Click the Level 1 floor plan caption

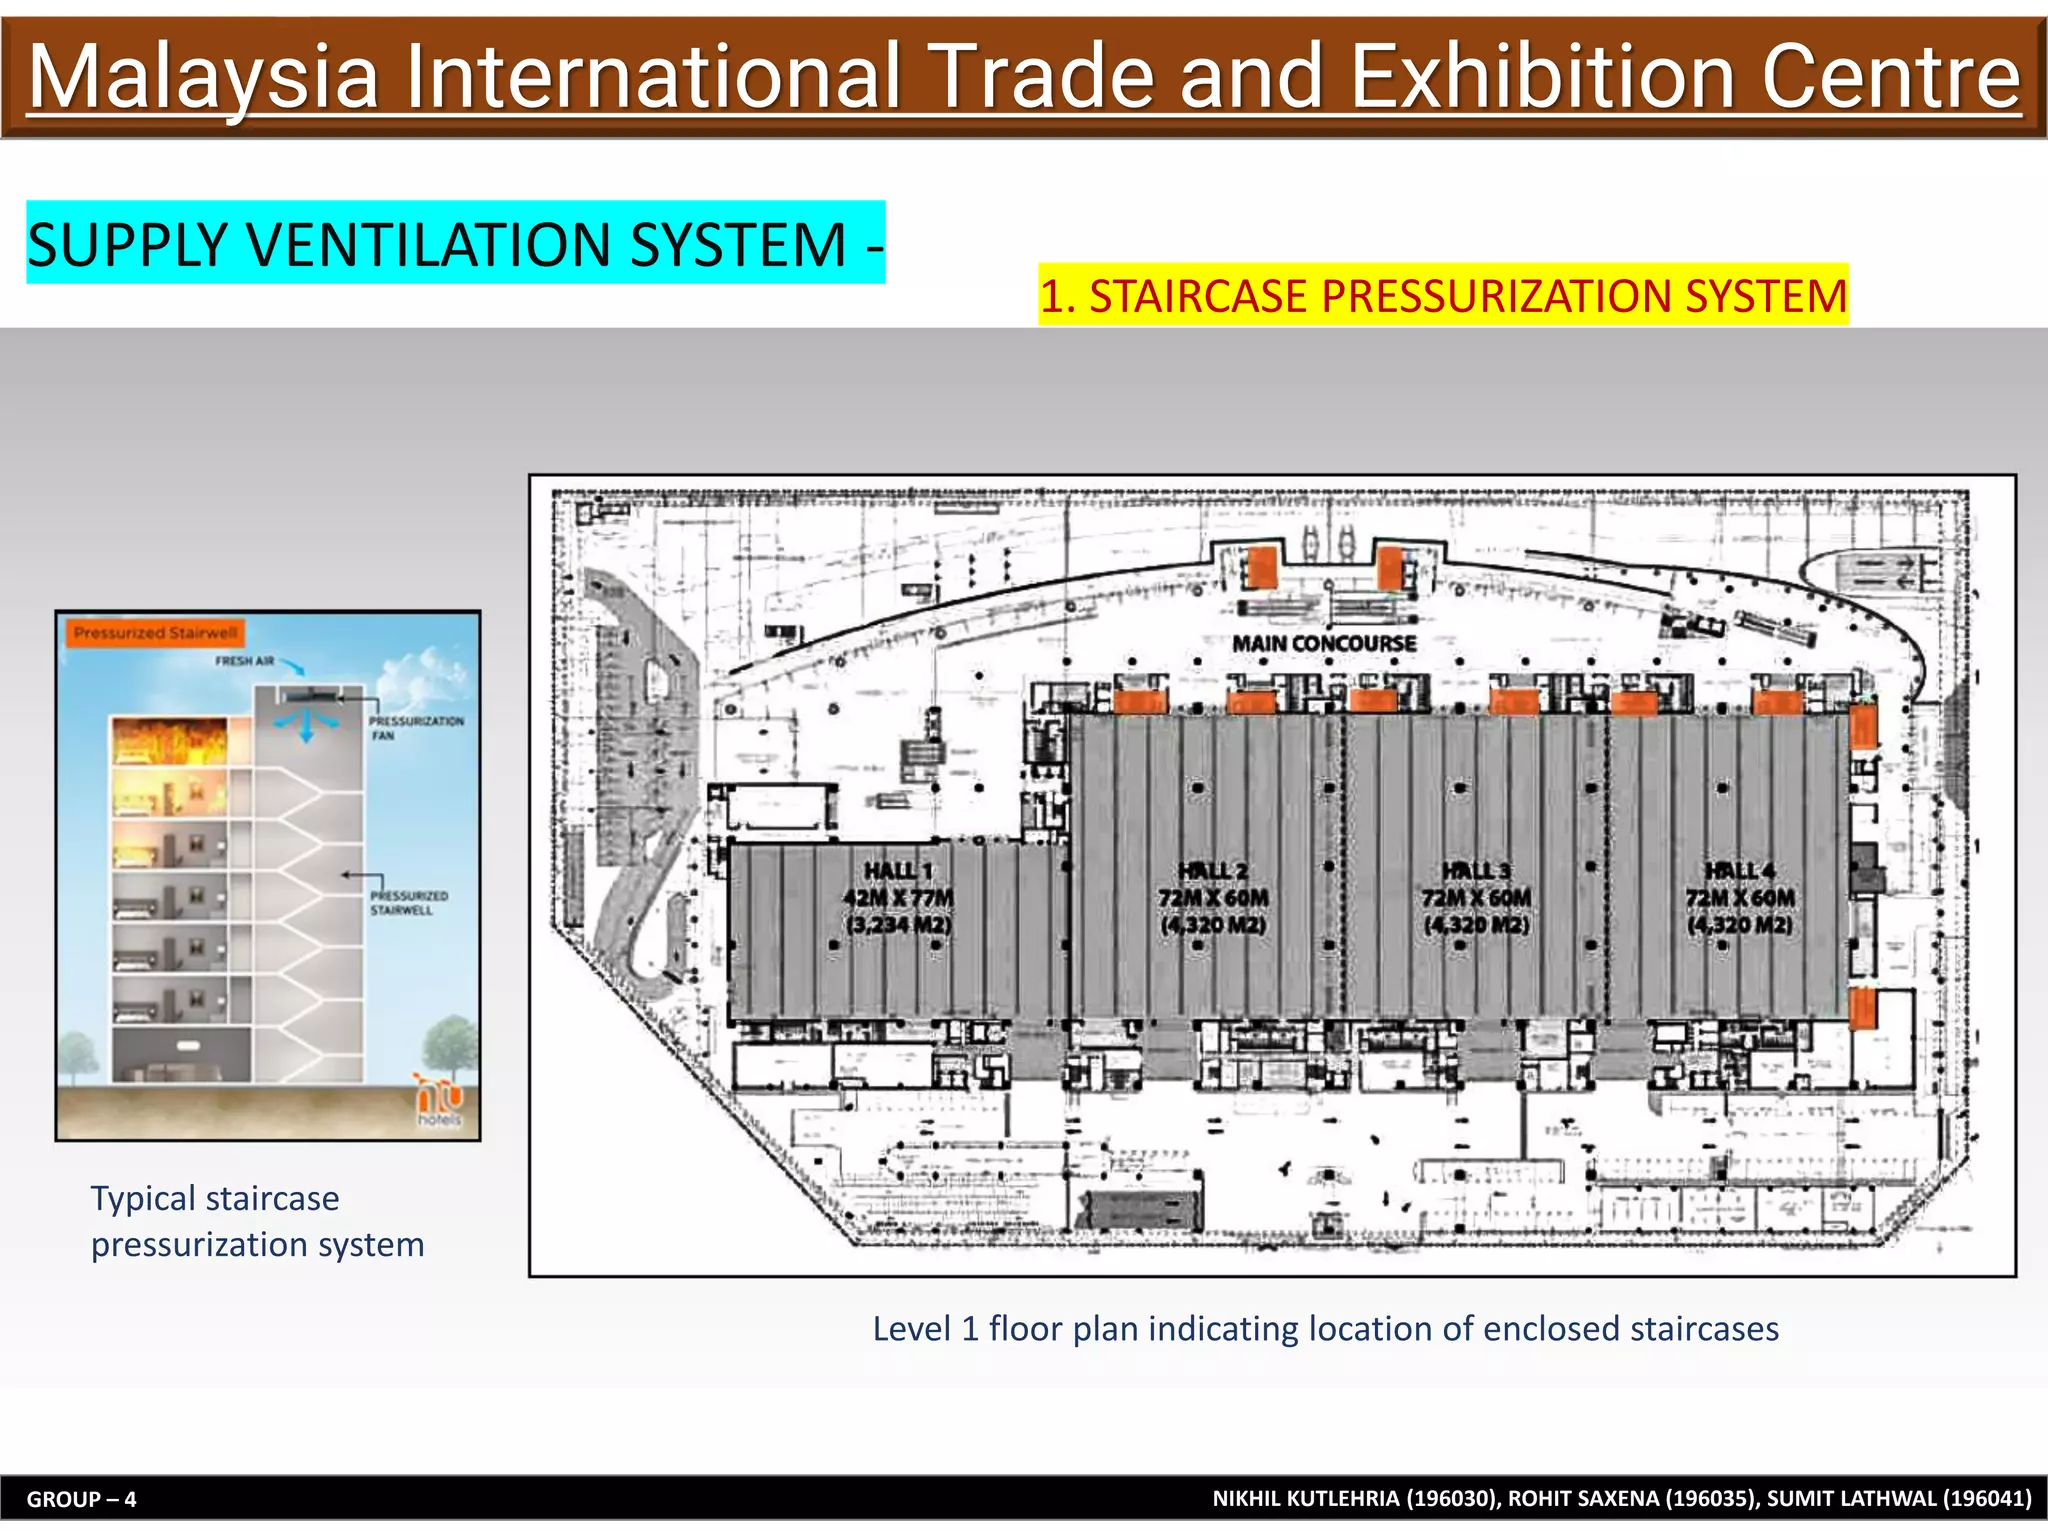[1325, 1328]
